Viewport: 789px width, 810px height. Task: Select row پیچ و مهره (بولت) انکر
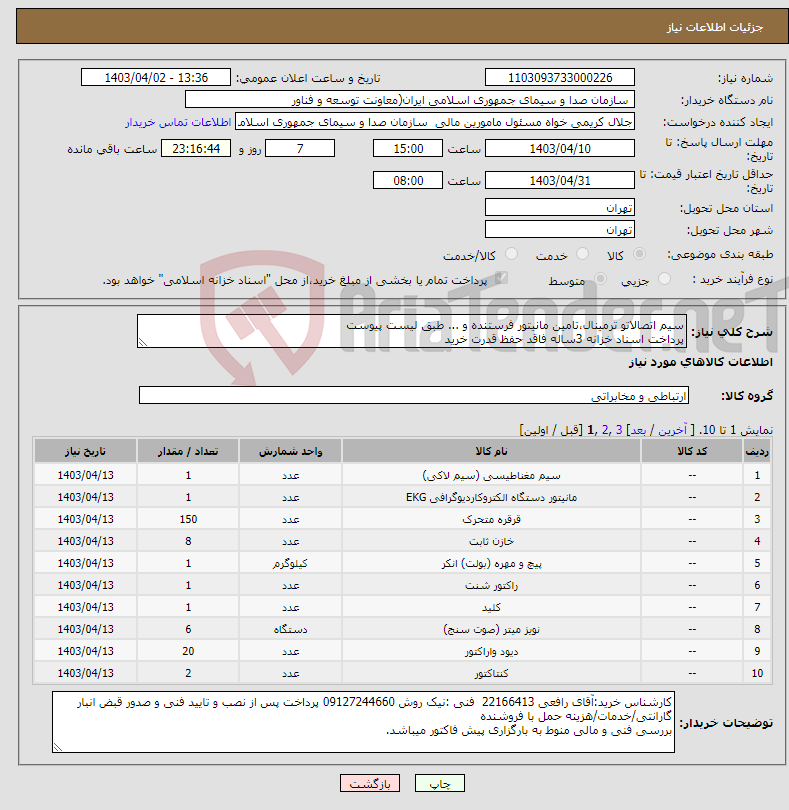pos(403,563)
